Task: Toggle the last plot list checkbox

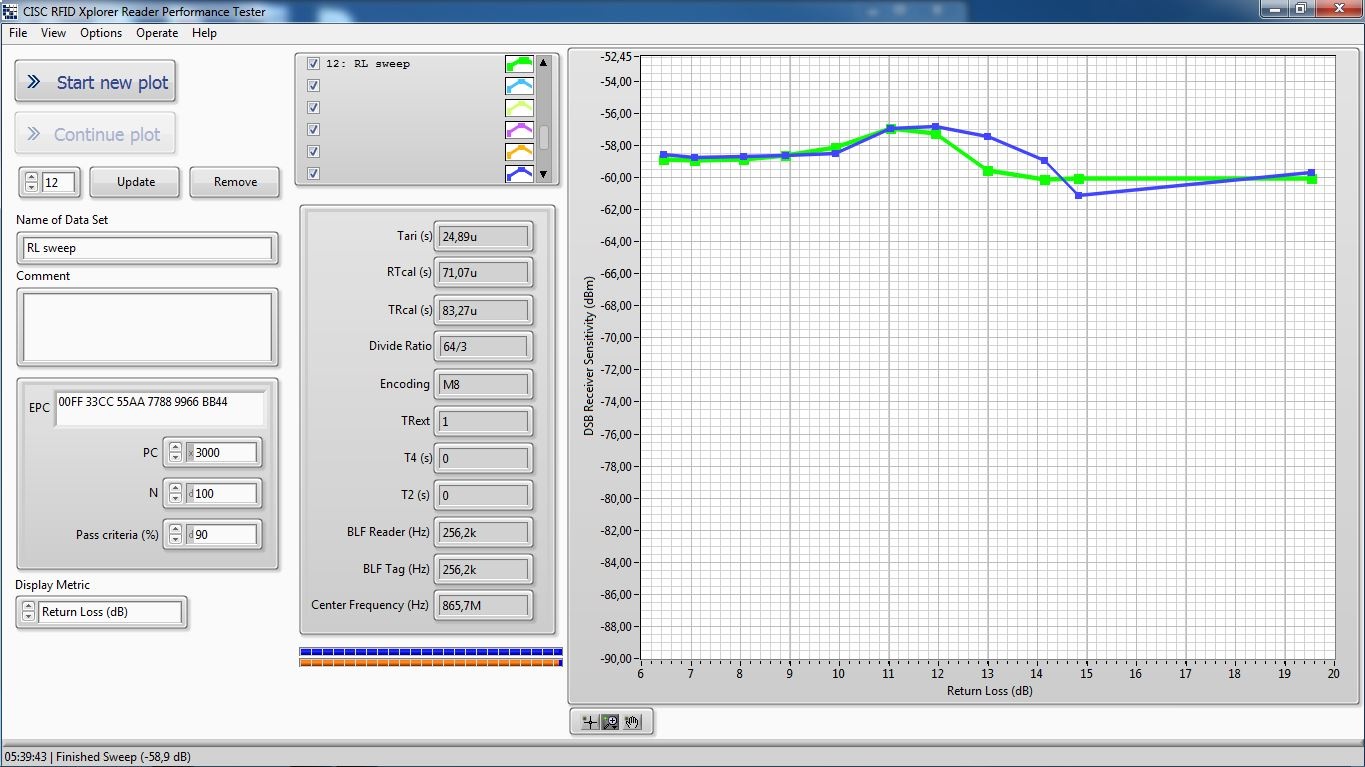Action: coord(314,174)
